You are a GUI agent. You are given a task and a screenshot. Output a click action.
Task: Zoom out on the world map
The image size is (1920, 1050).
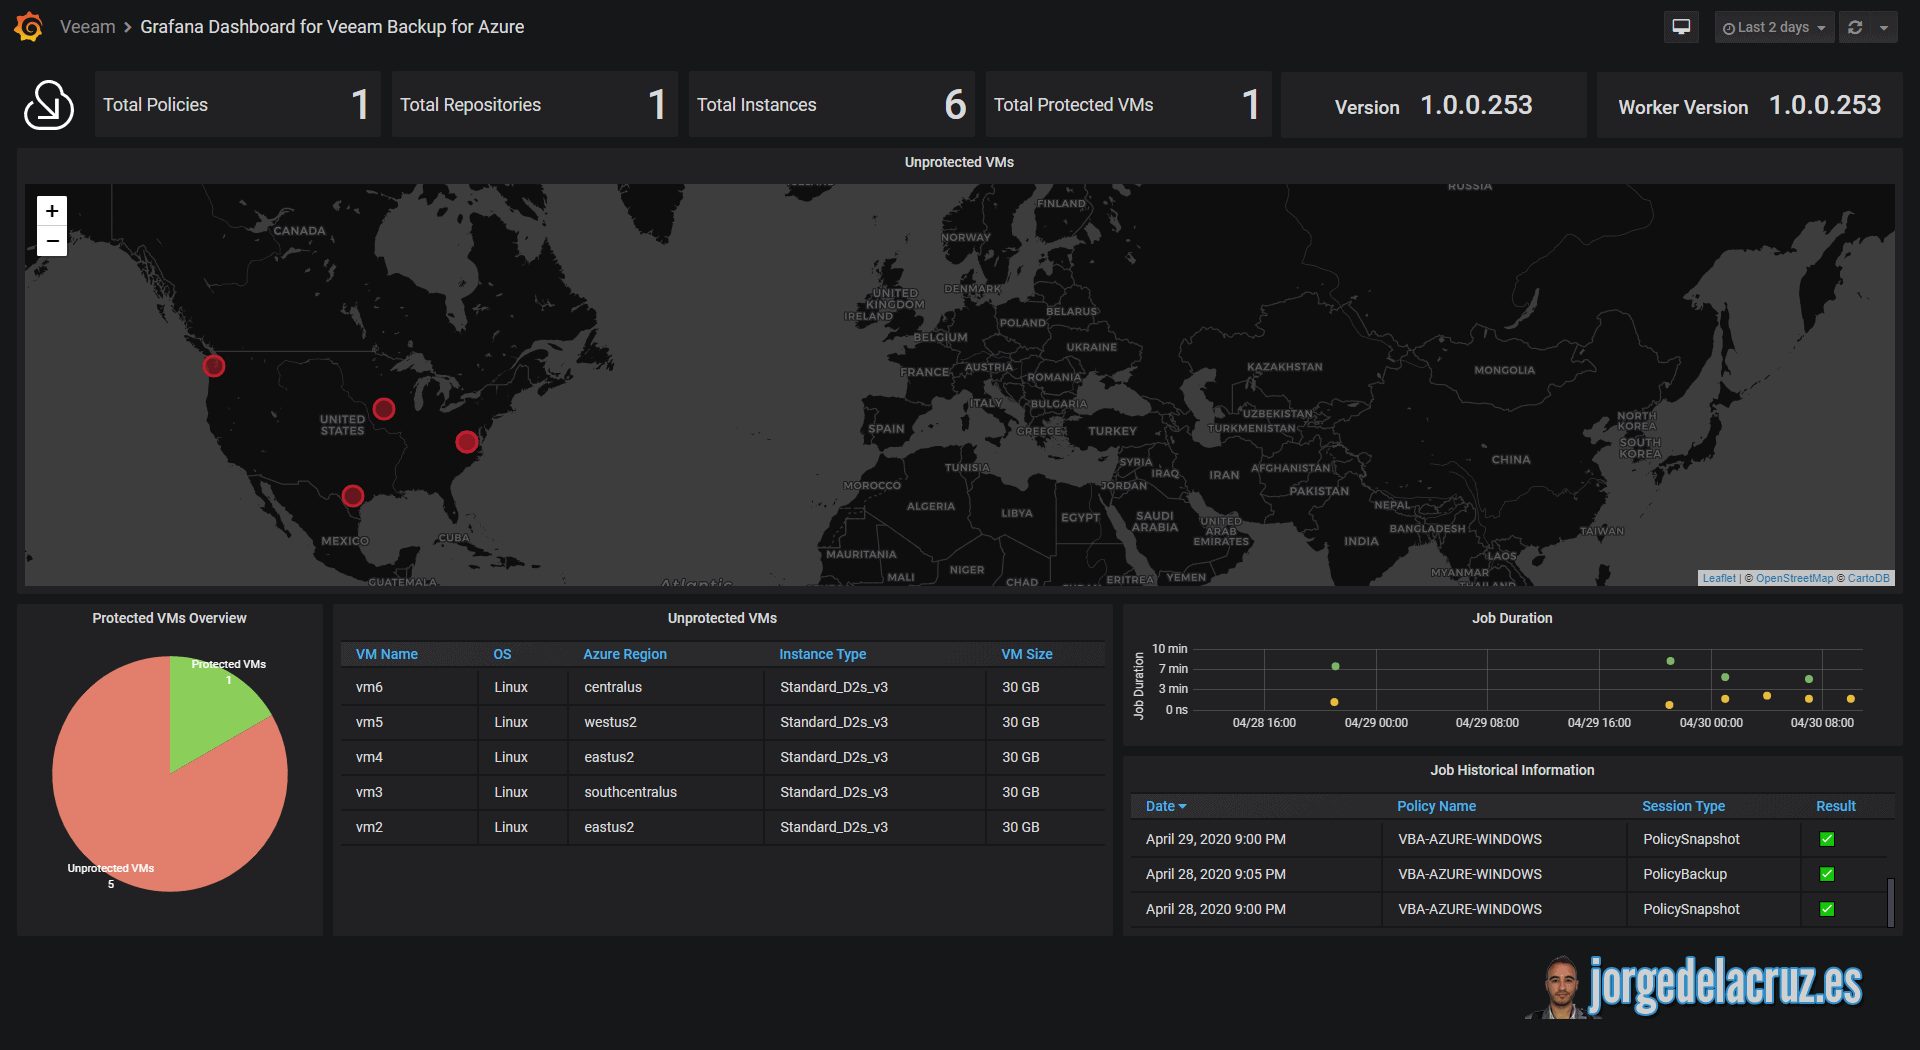(52, 241)
